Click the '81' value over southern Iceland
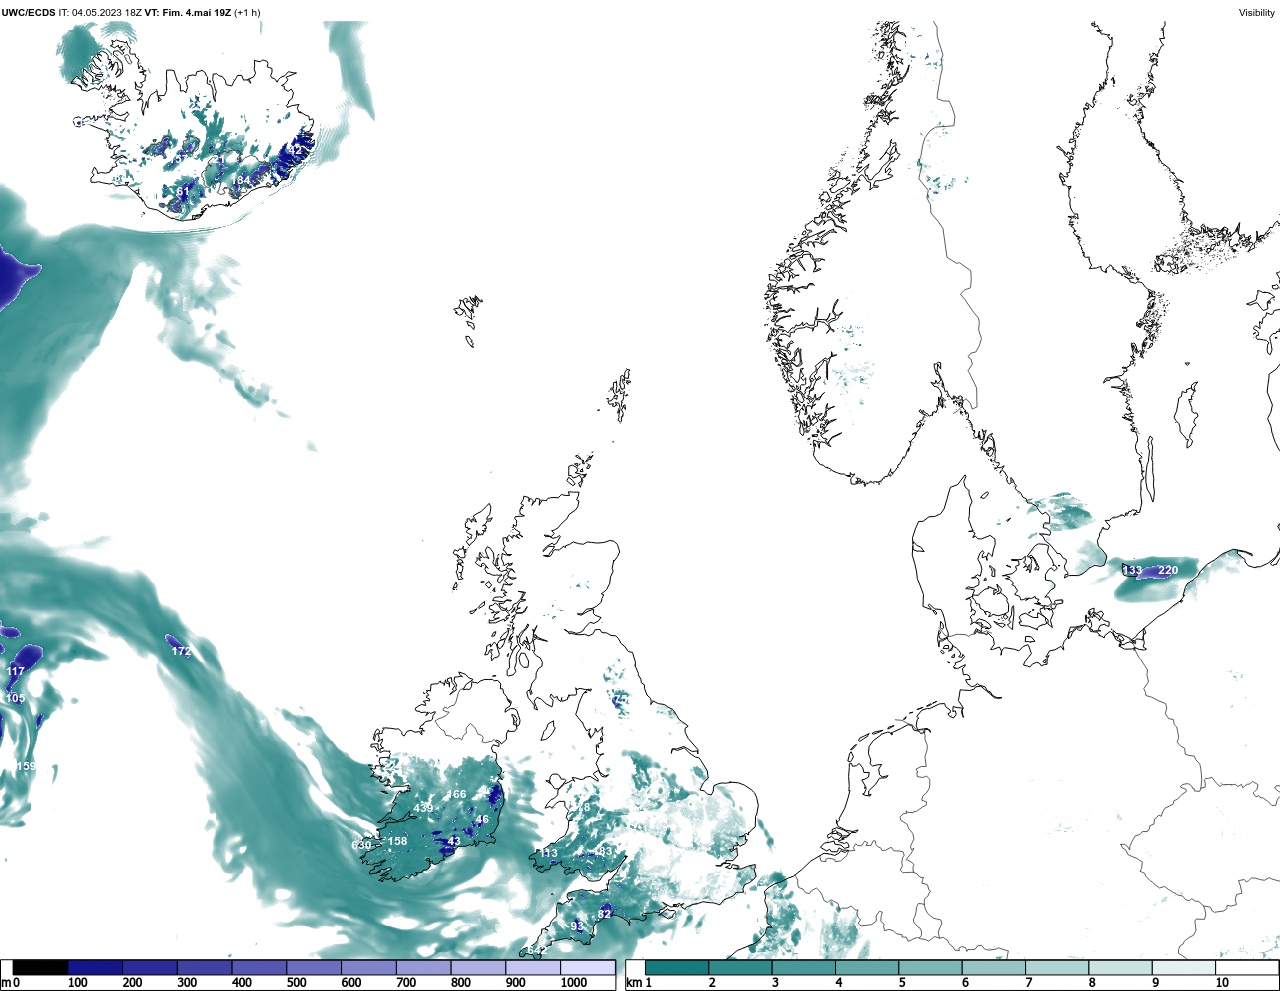Screen dimensions: 1280x991 pyautogui.click(x=183, y=190)
